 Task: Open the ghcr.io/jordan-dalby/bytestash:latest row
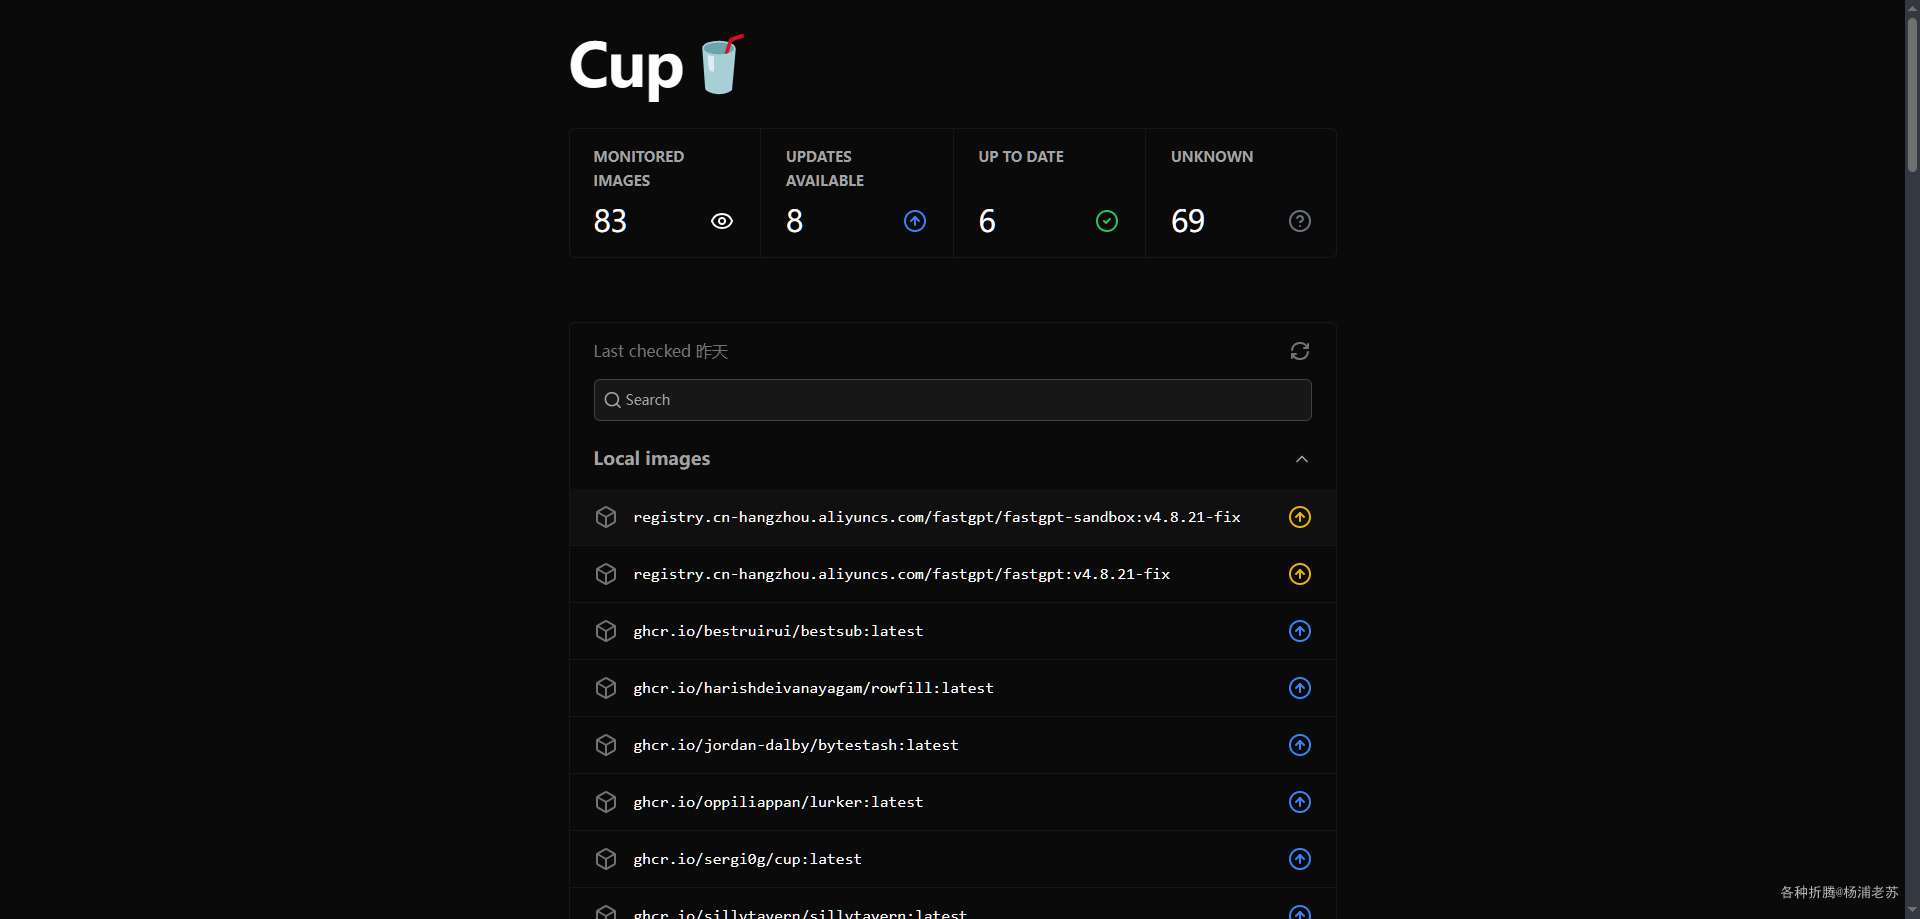coord(952,745)
